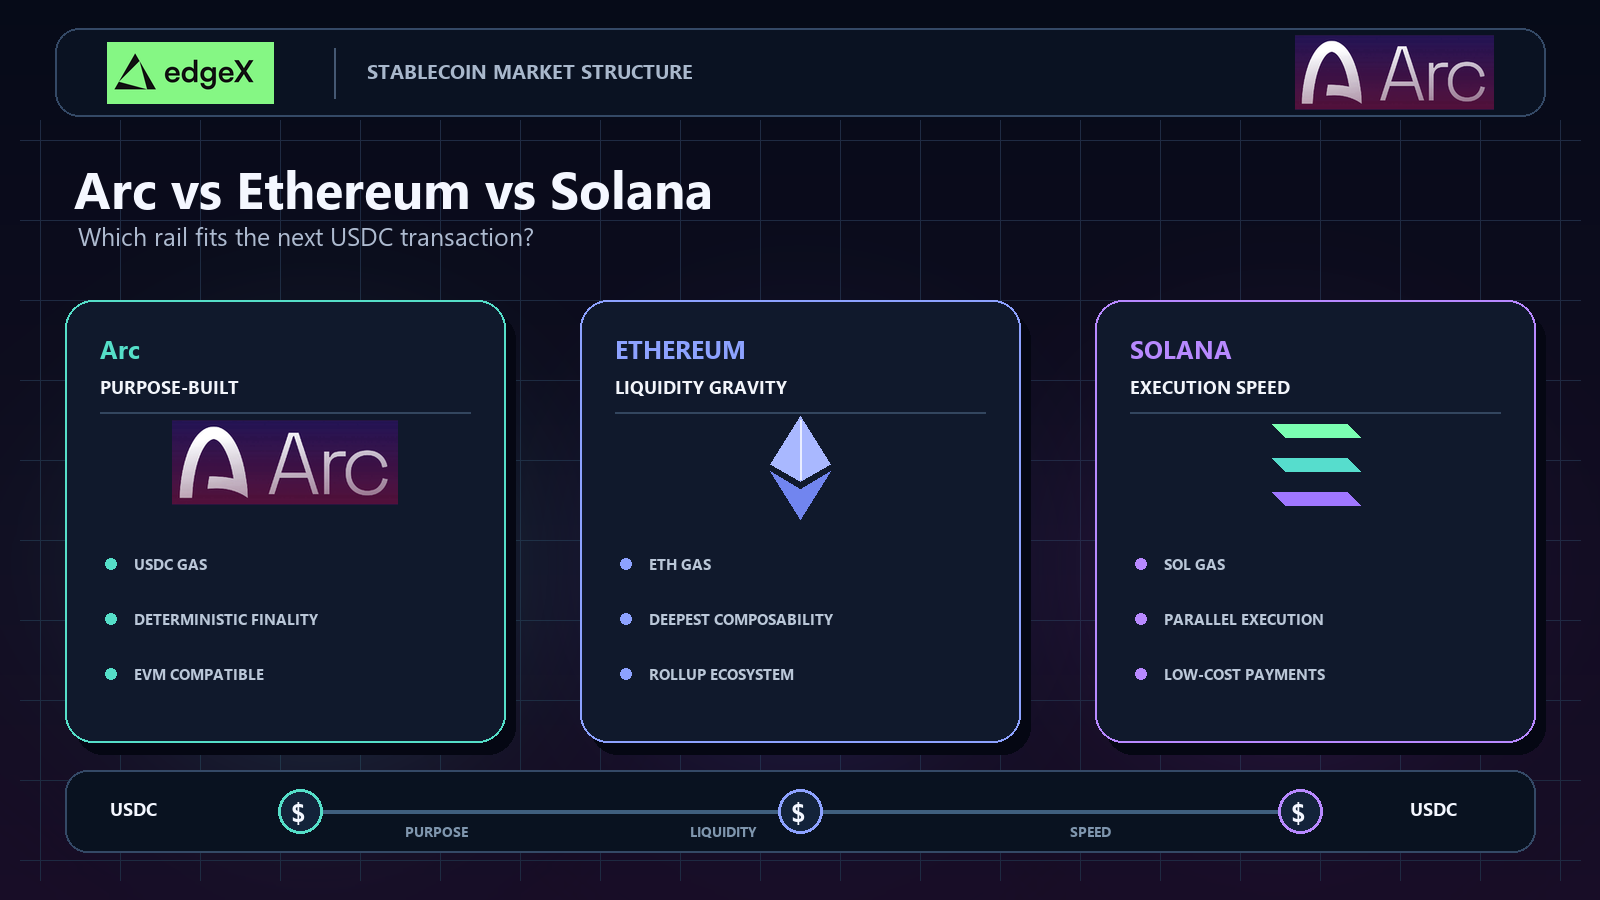The image size is (1600, 900).
Task: Click the dollar icon above PURPOSE
Action: coord(300,812)
